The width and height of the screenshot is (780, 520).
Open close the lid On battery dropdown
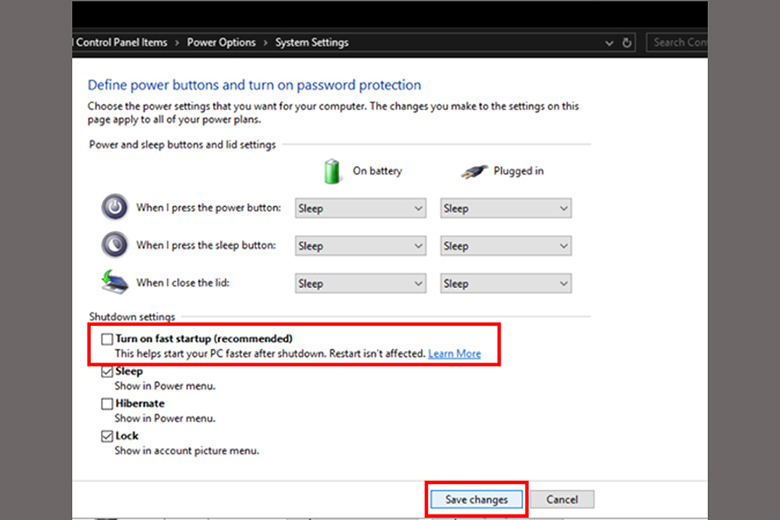pos(361,284)
